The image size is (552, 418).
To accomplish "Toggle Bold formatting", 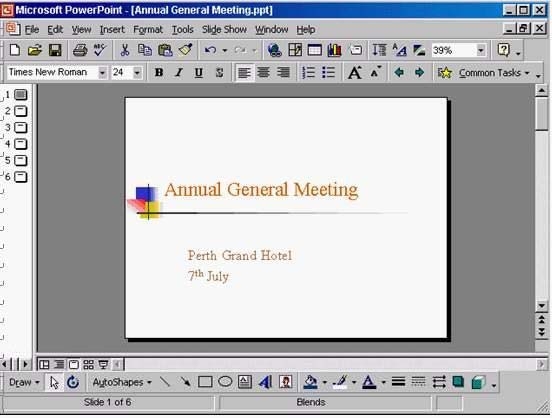I will [x=159, y=73].
